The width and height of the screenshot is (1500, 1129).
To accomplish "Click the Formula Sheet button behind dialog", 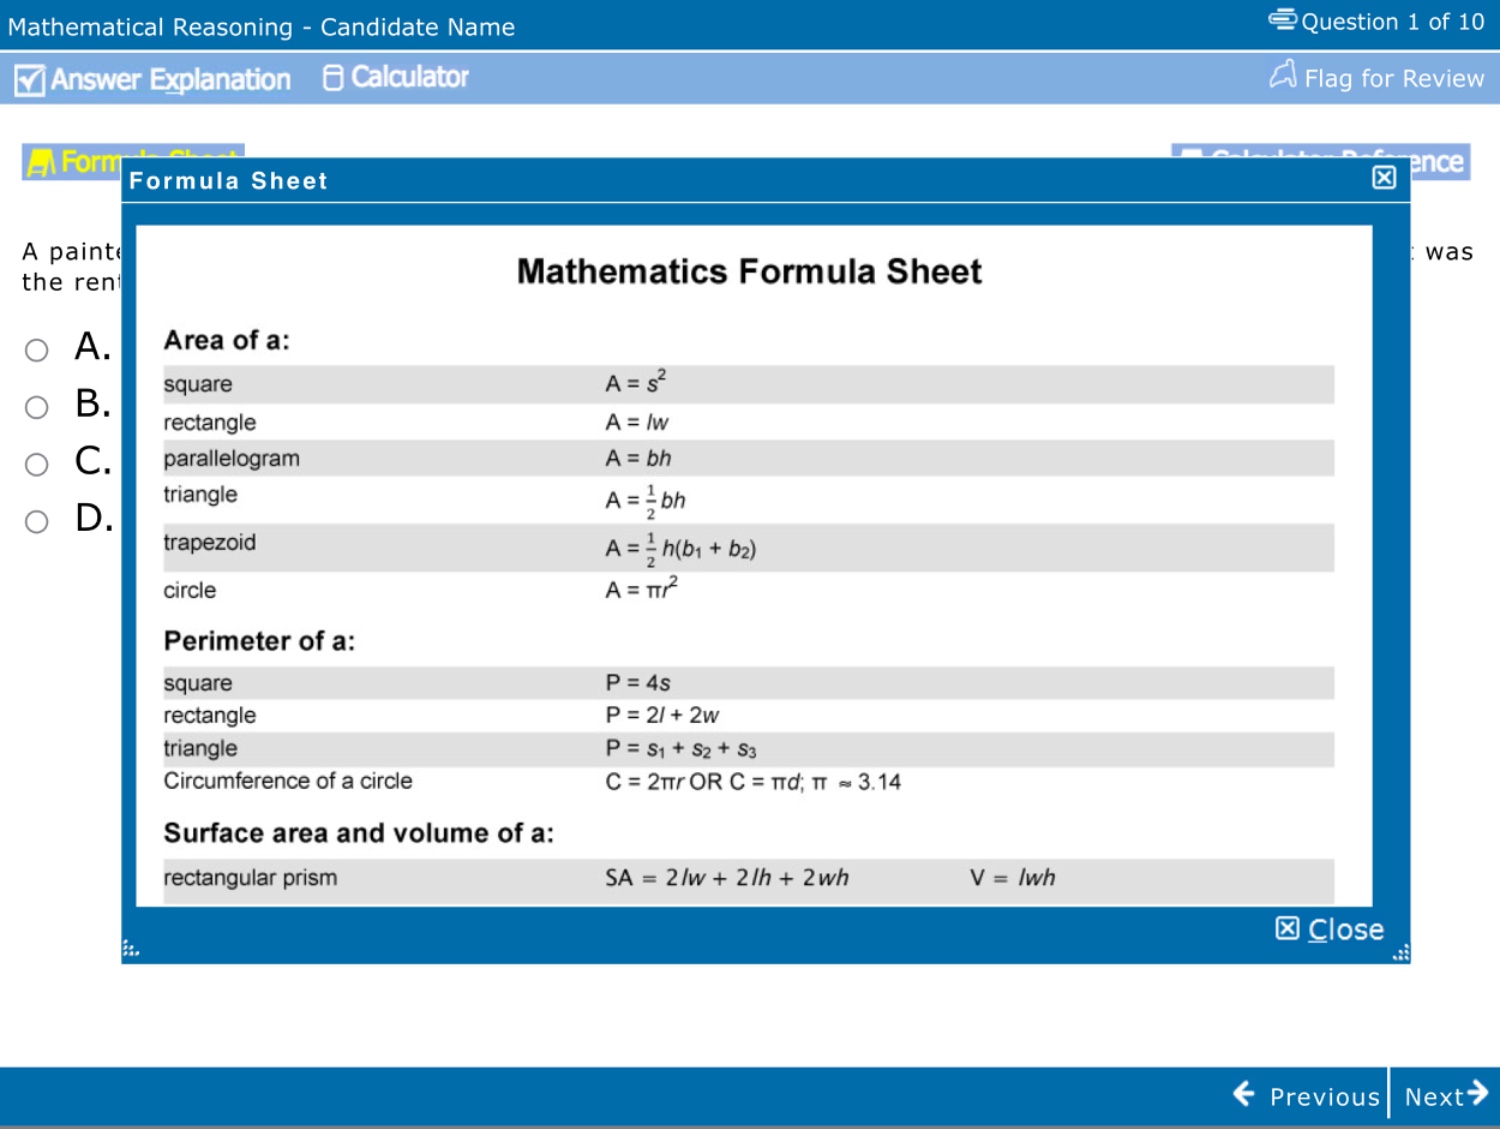I will 72,161.
